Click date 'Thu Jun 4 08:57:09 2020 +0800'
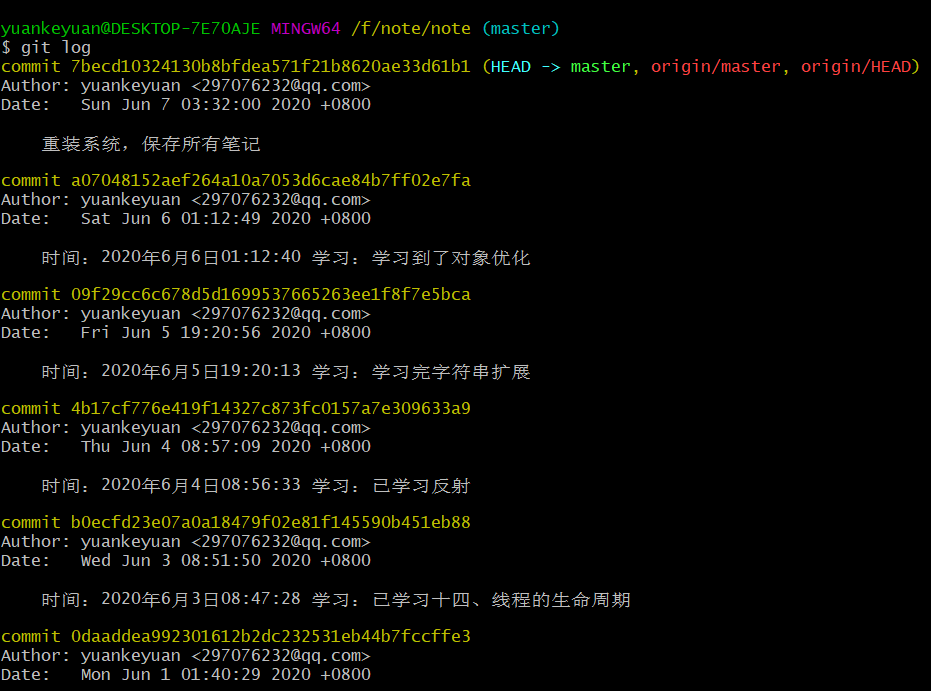 pos(226,446)
